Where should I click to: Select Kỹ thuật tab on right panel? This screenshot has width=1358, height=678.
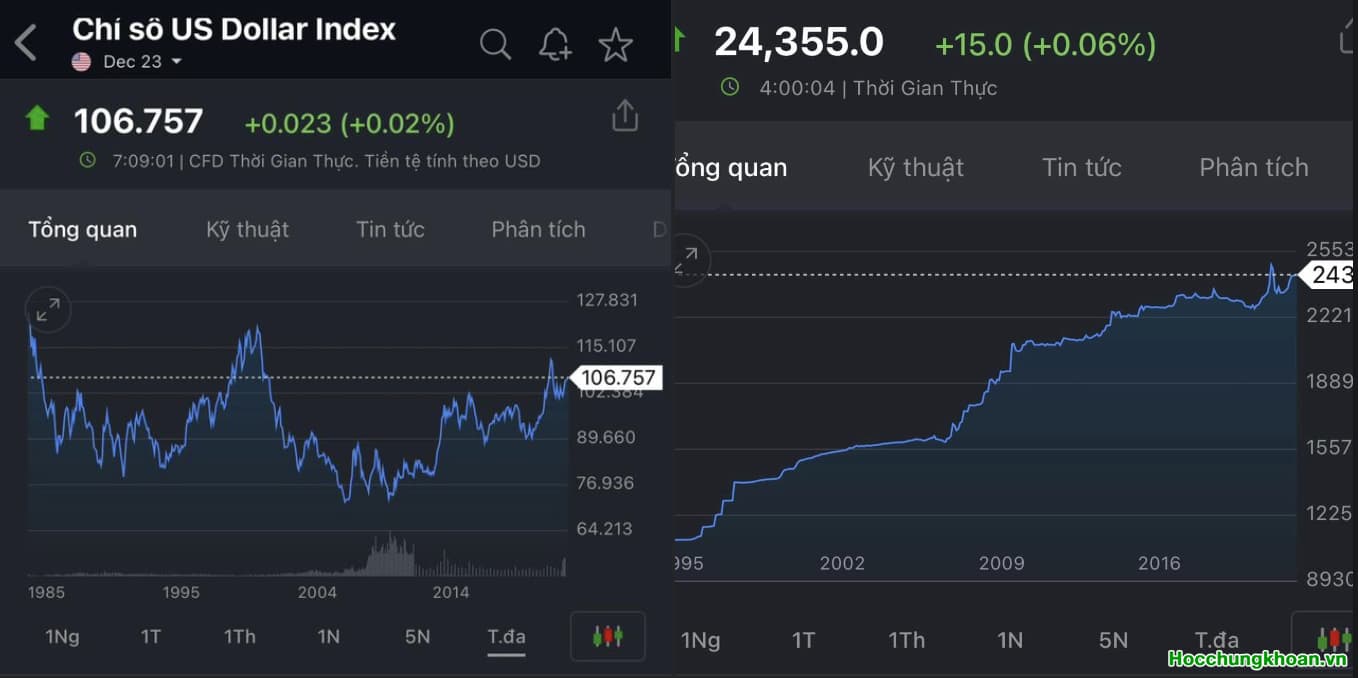pyautogui.click(x=915, y=168)
